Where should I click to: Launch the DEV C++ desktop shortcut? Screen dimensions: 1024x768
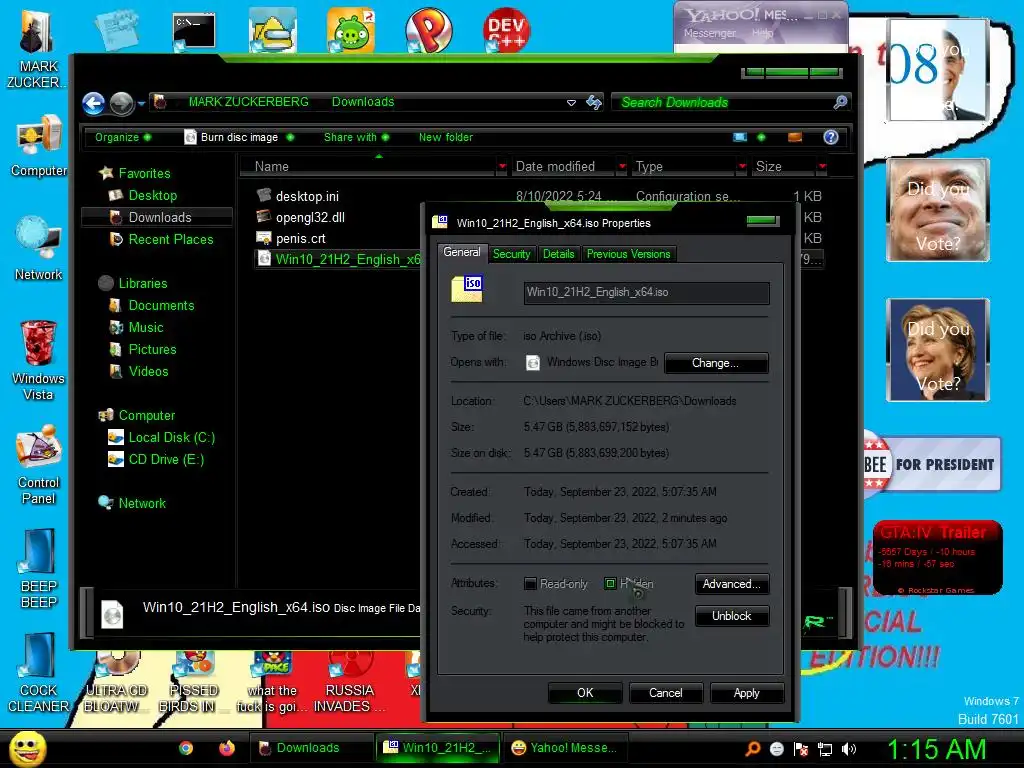[x=506, y=30]
